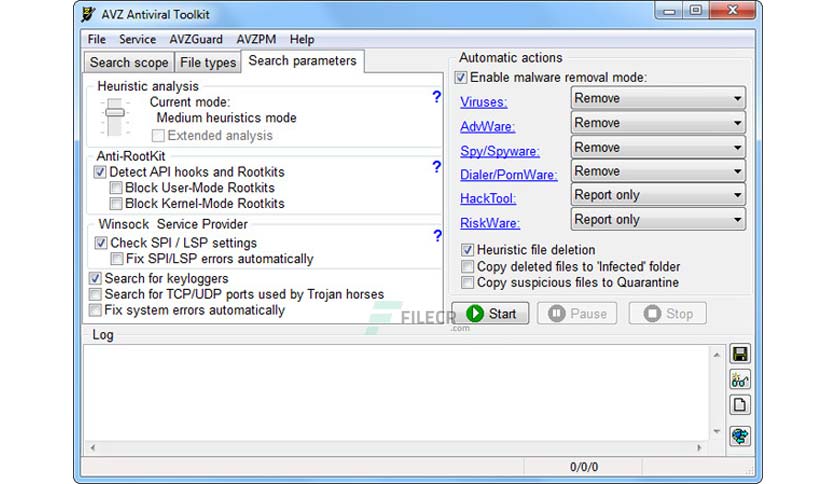Click the log's down scroll arrow
This screenshot has height=484, width=836.
[717, 431]
